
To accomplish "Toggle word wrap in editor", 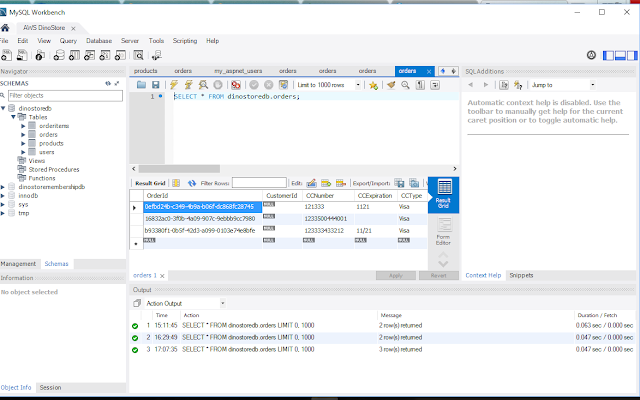I will coord(435,85).
